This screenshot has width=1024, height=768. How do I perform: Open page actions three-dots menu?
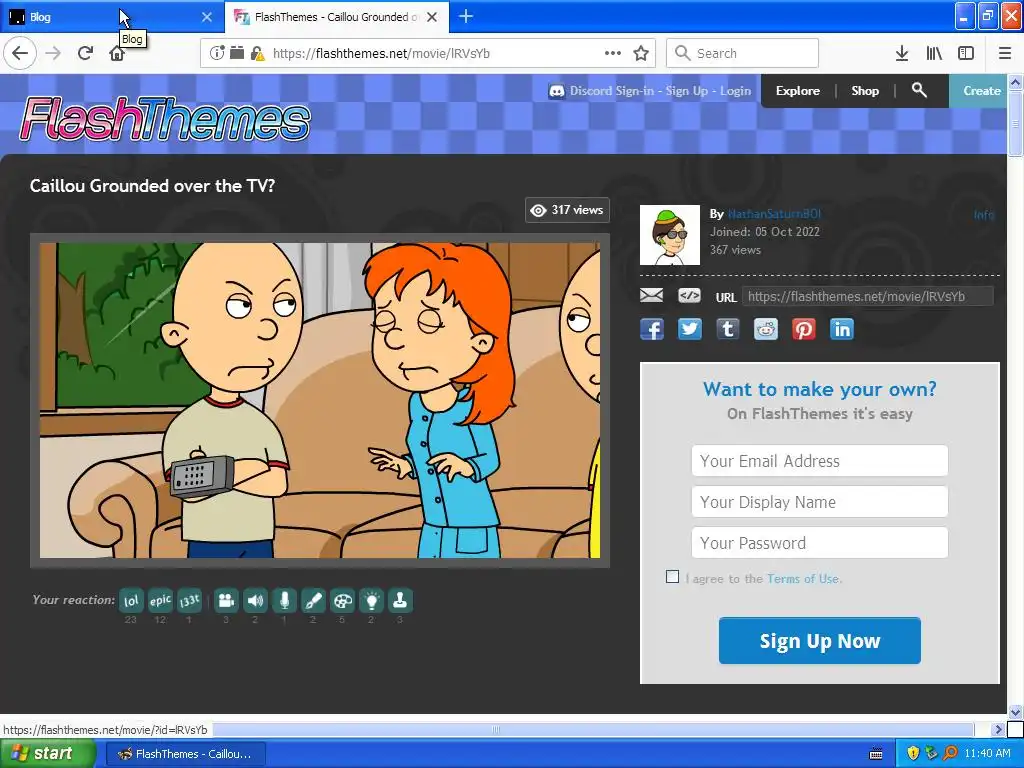(x=613, y=53)
